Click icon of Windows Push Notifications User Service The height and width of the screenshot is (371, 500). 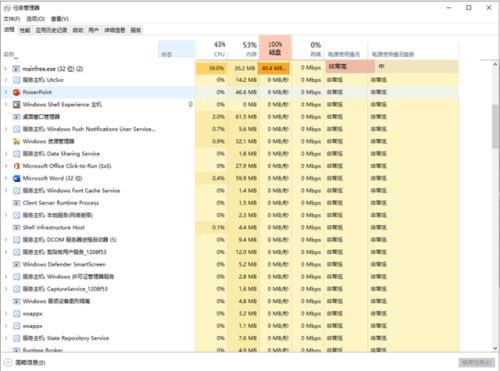tap(16, 129)
